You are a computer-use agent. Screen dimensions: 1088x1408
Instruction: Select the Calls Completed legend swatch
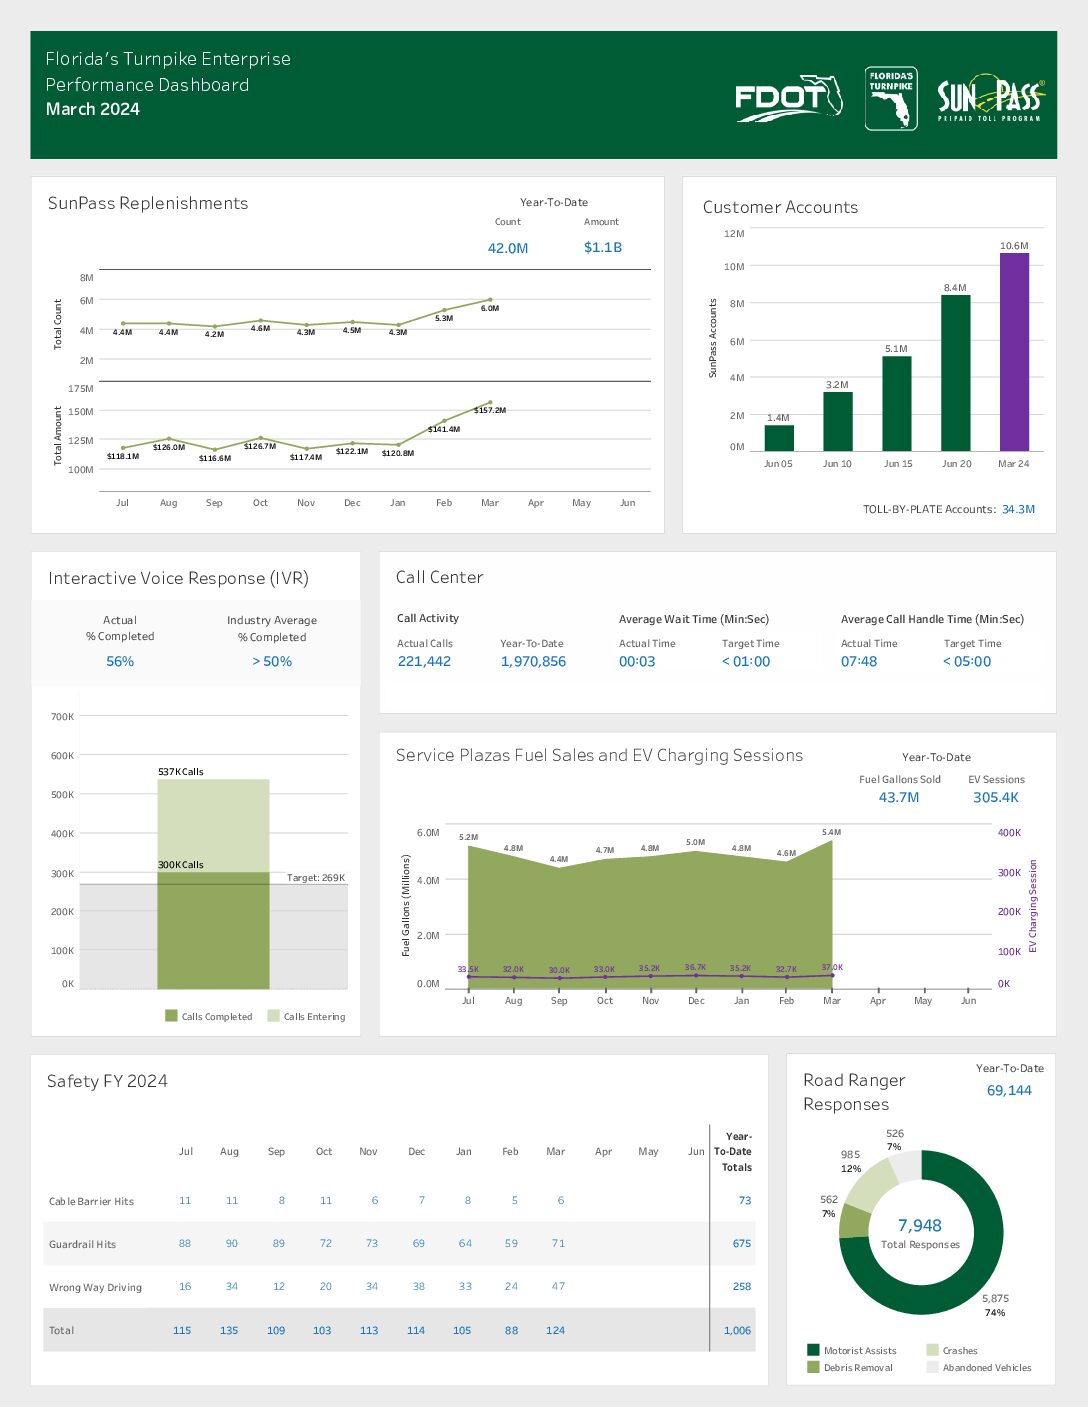[171, 1016]
